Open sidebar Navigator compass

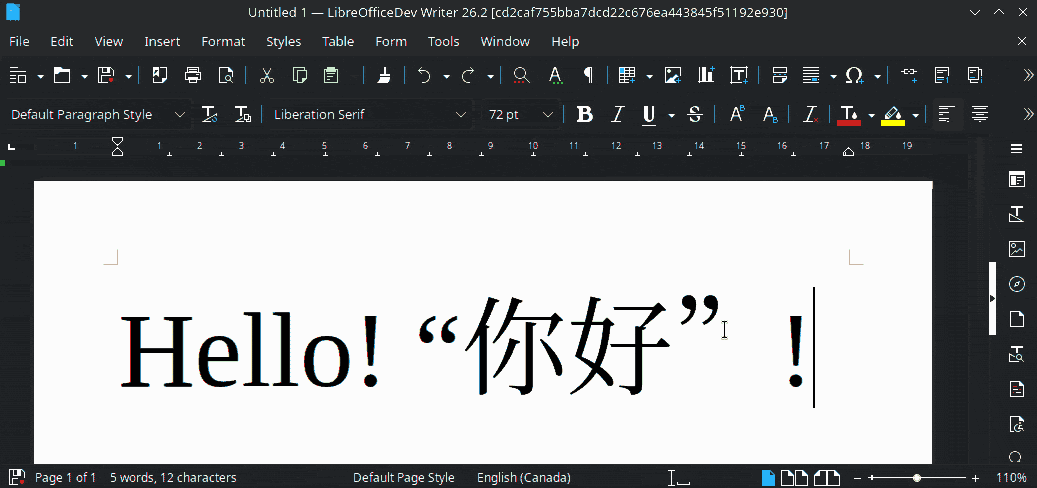1016,284
